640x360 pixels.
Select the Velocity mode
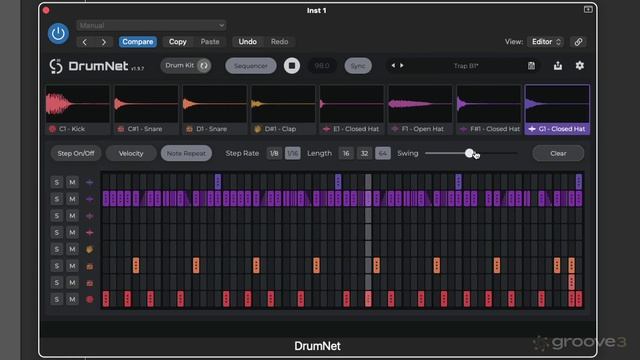tap(131, 153)
